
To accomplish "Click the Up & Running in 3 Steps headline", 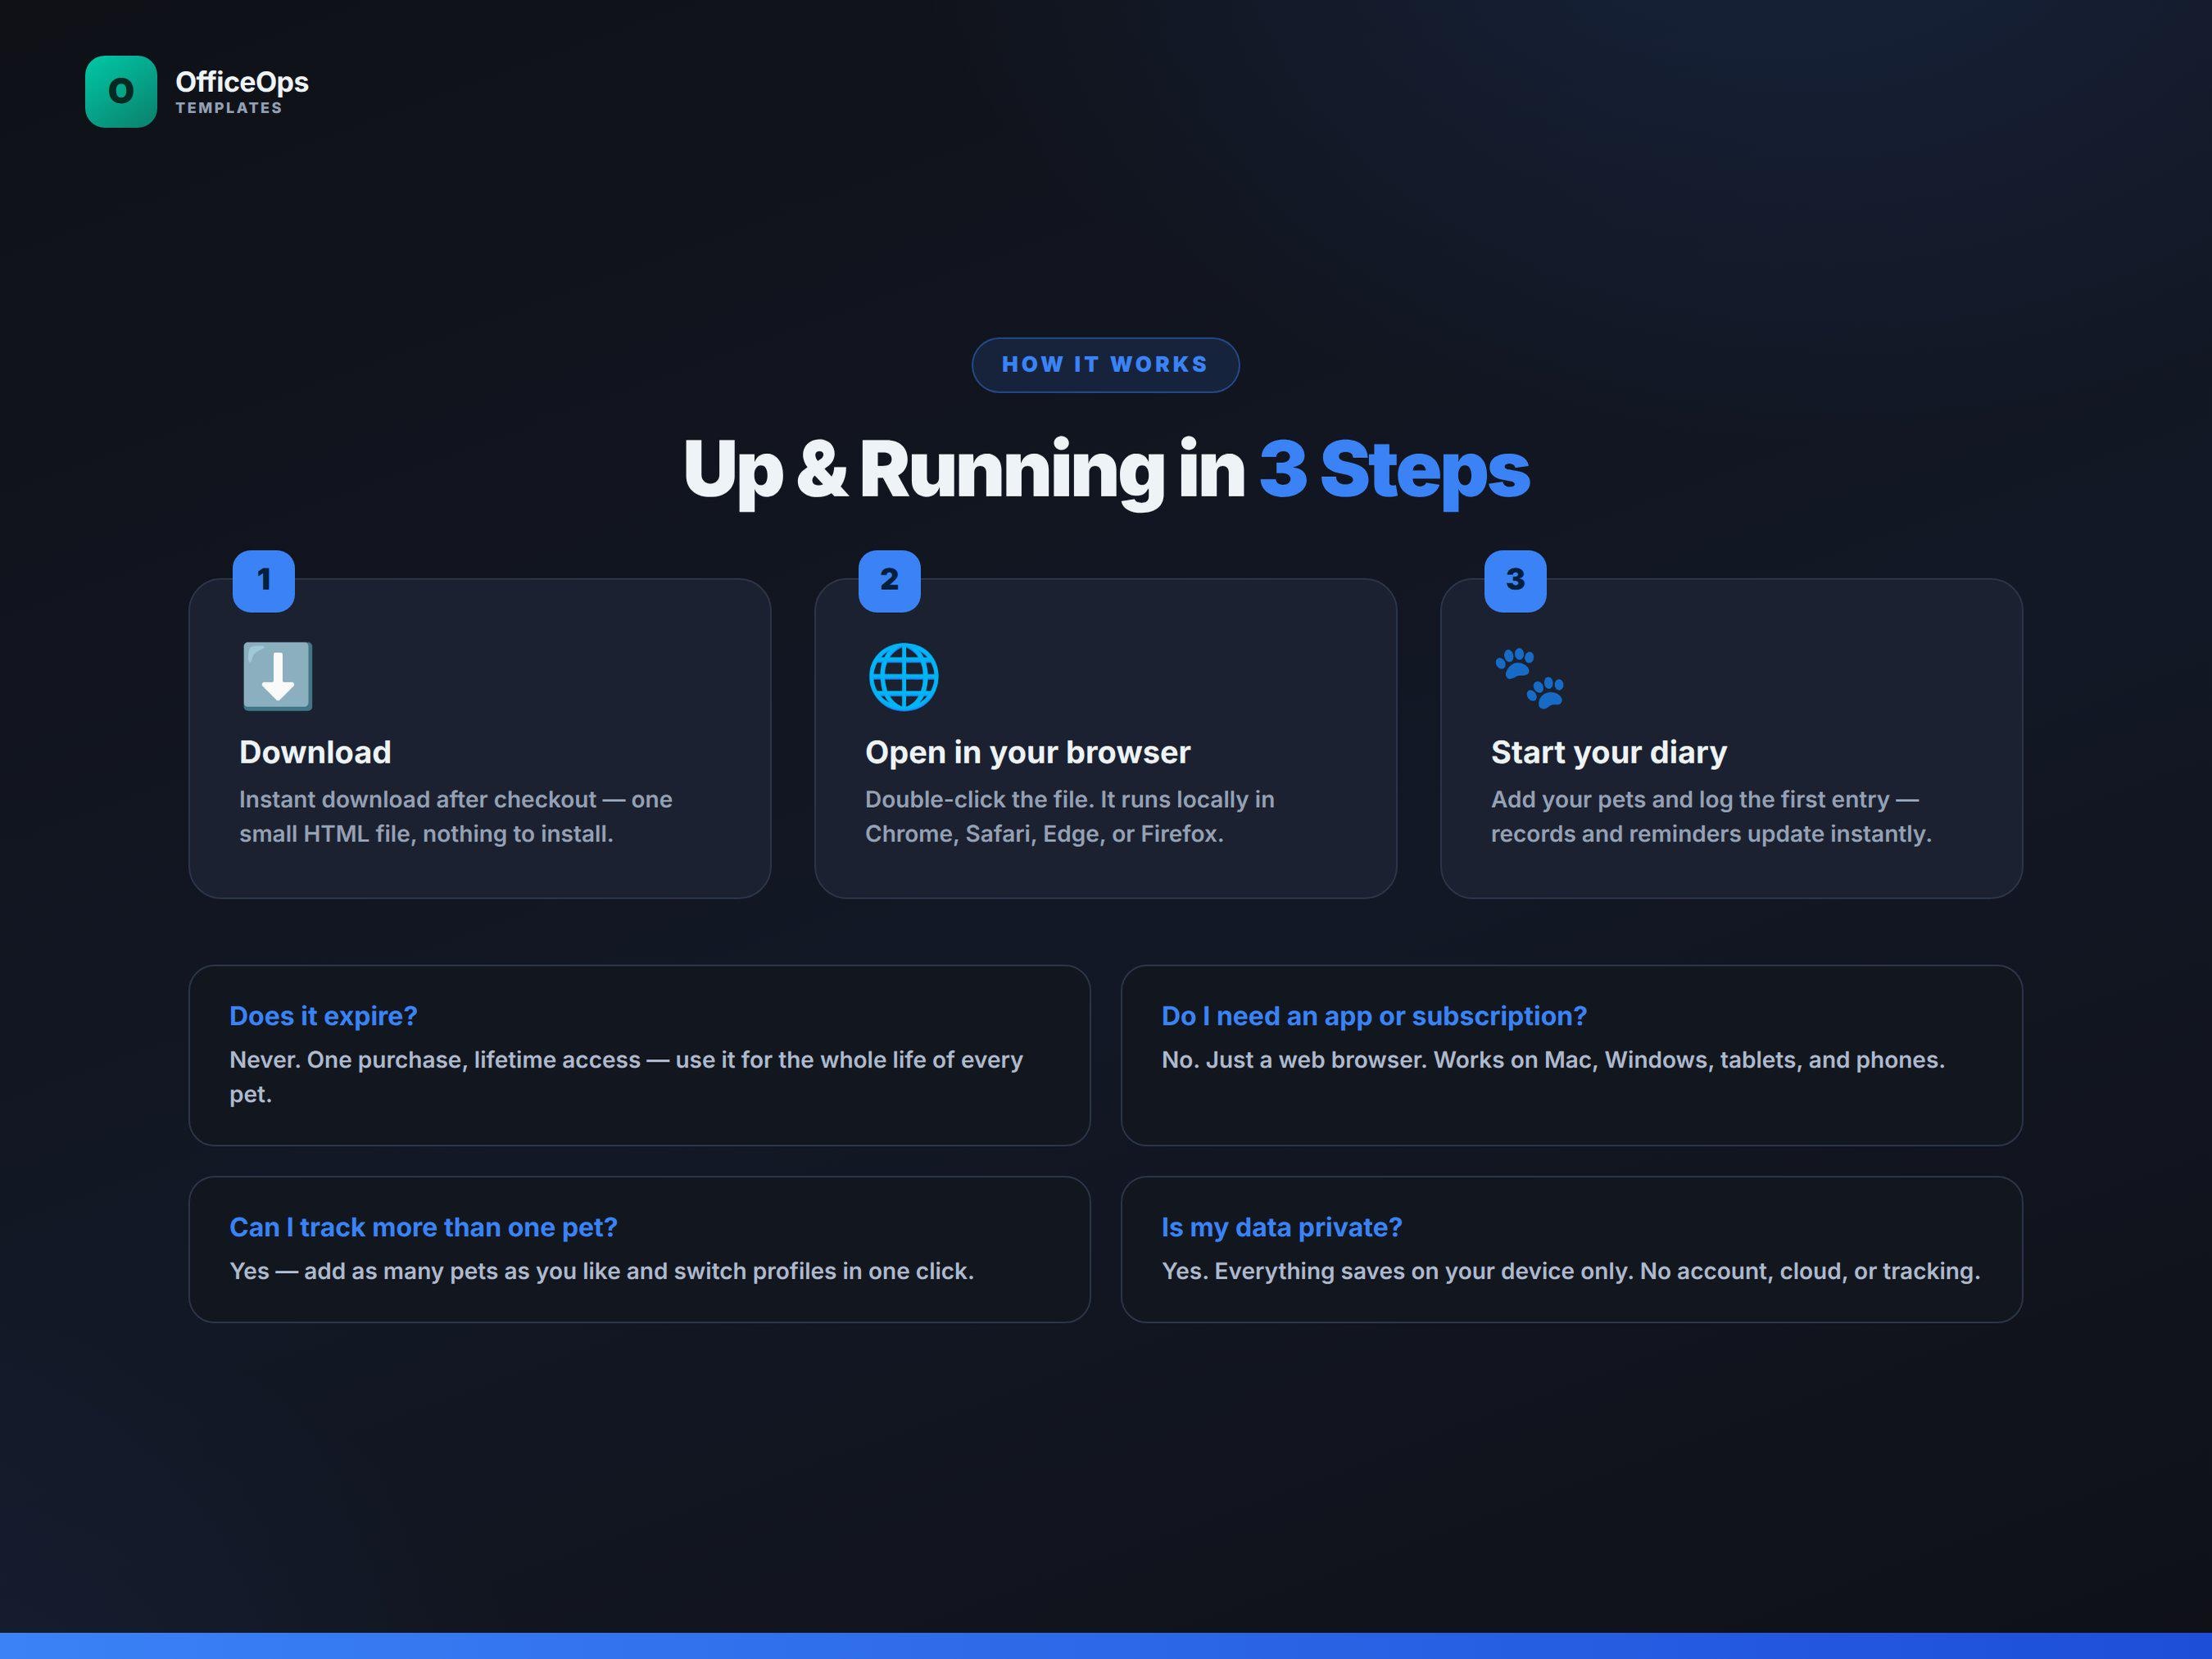I will click(1106, 469).
